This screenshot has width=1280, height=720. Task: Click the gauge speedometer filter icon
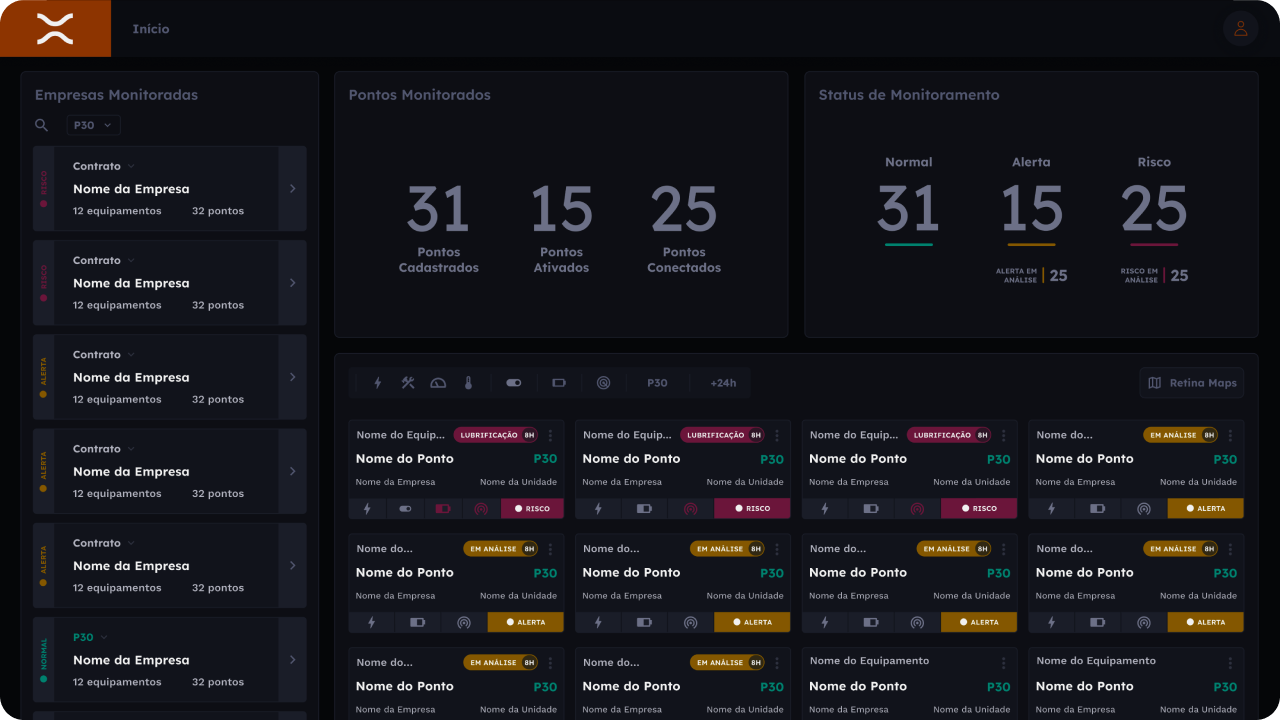[438, 383]
